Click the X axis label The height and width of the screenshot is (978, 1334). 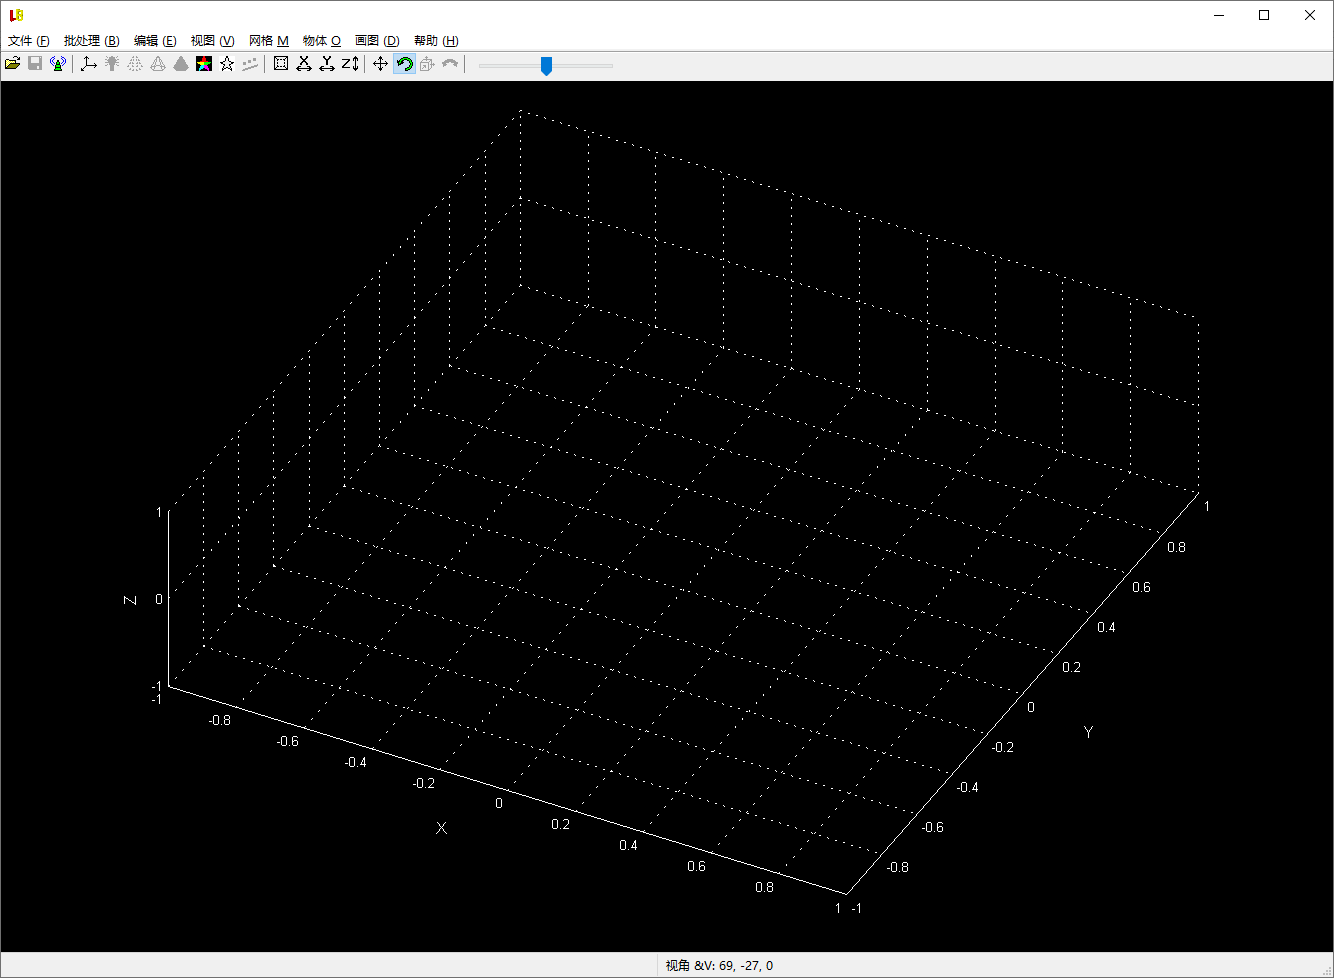click(441, 828)
